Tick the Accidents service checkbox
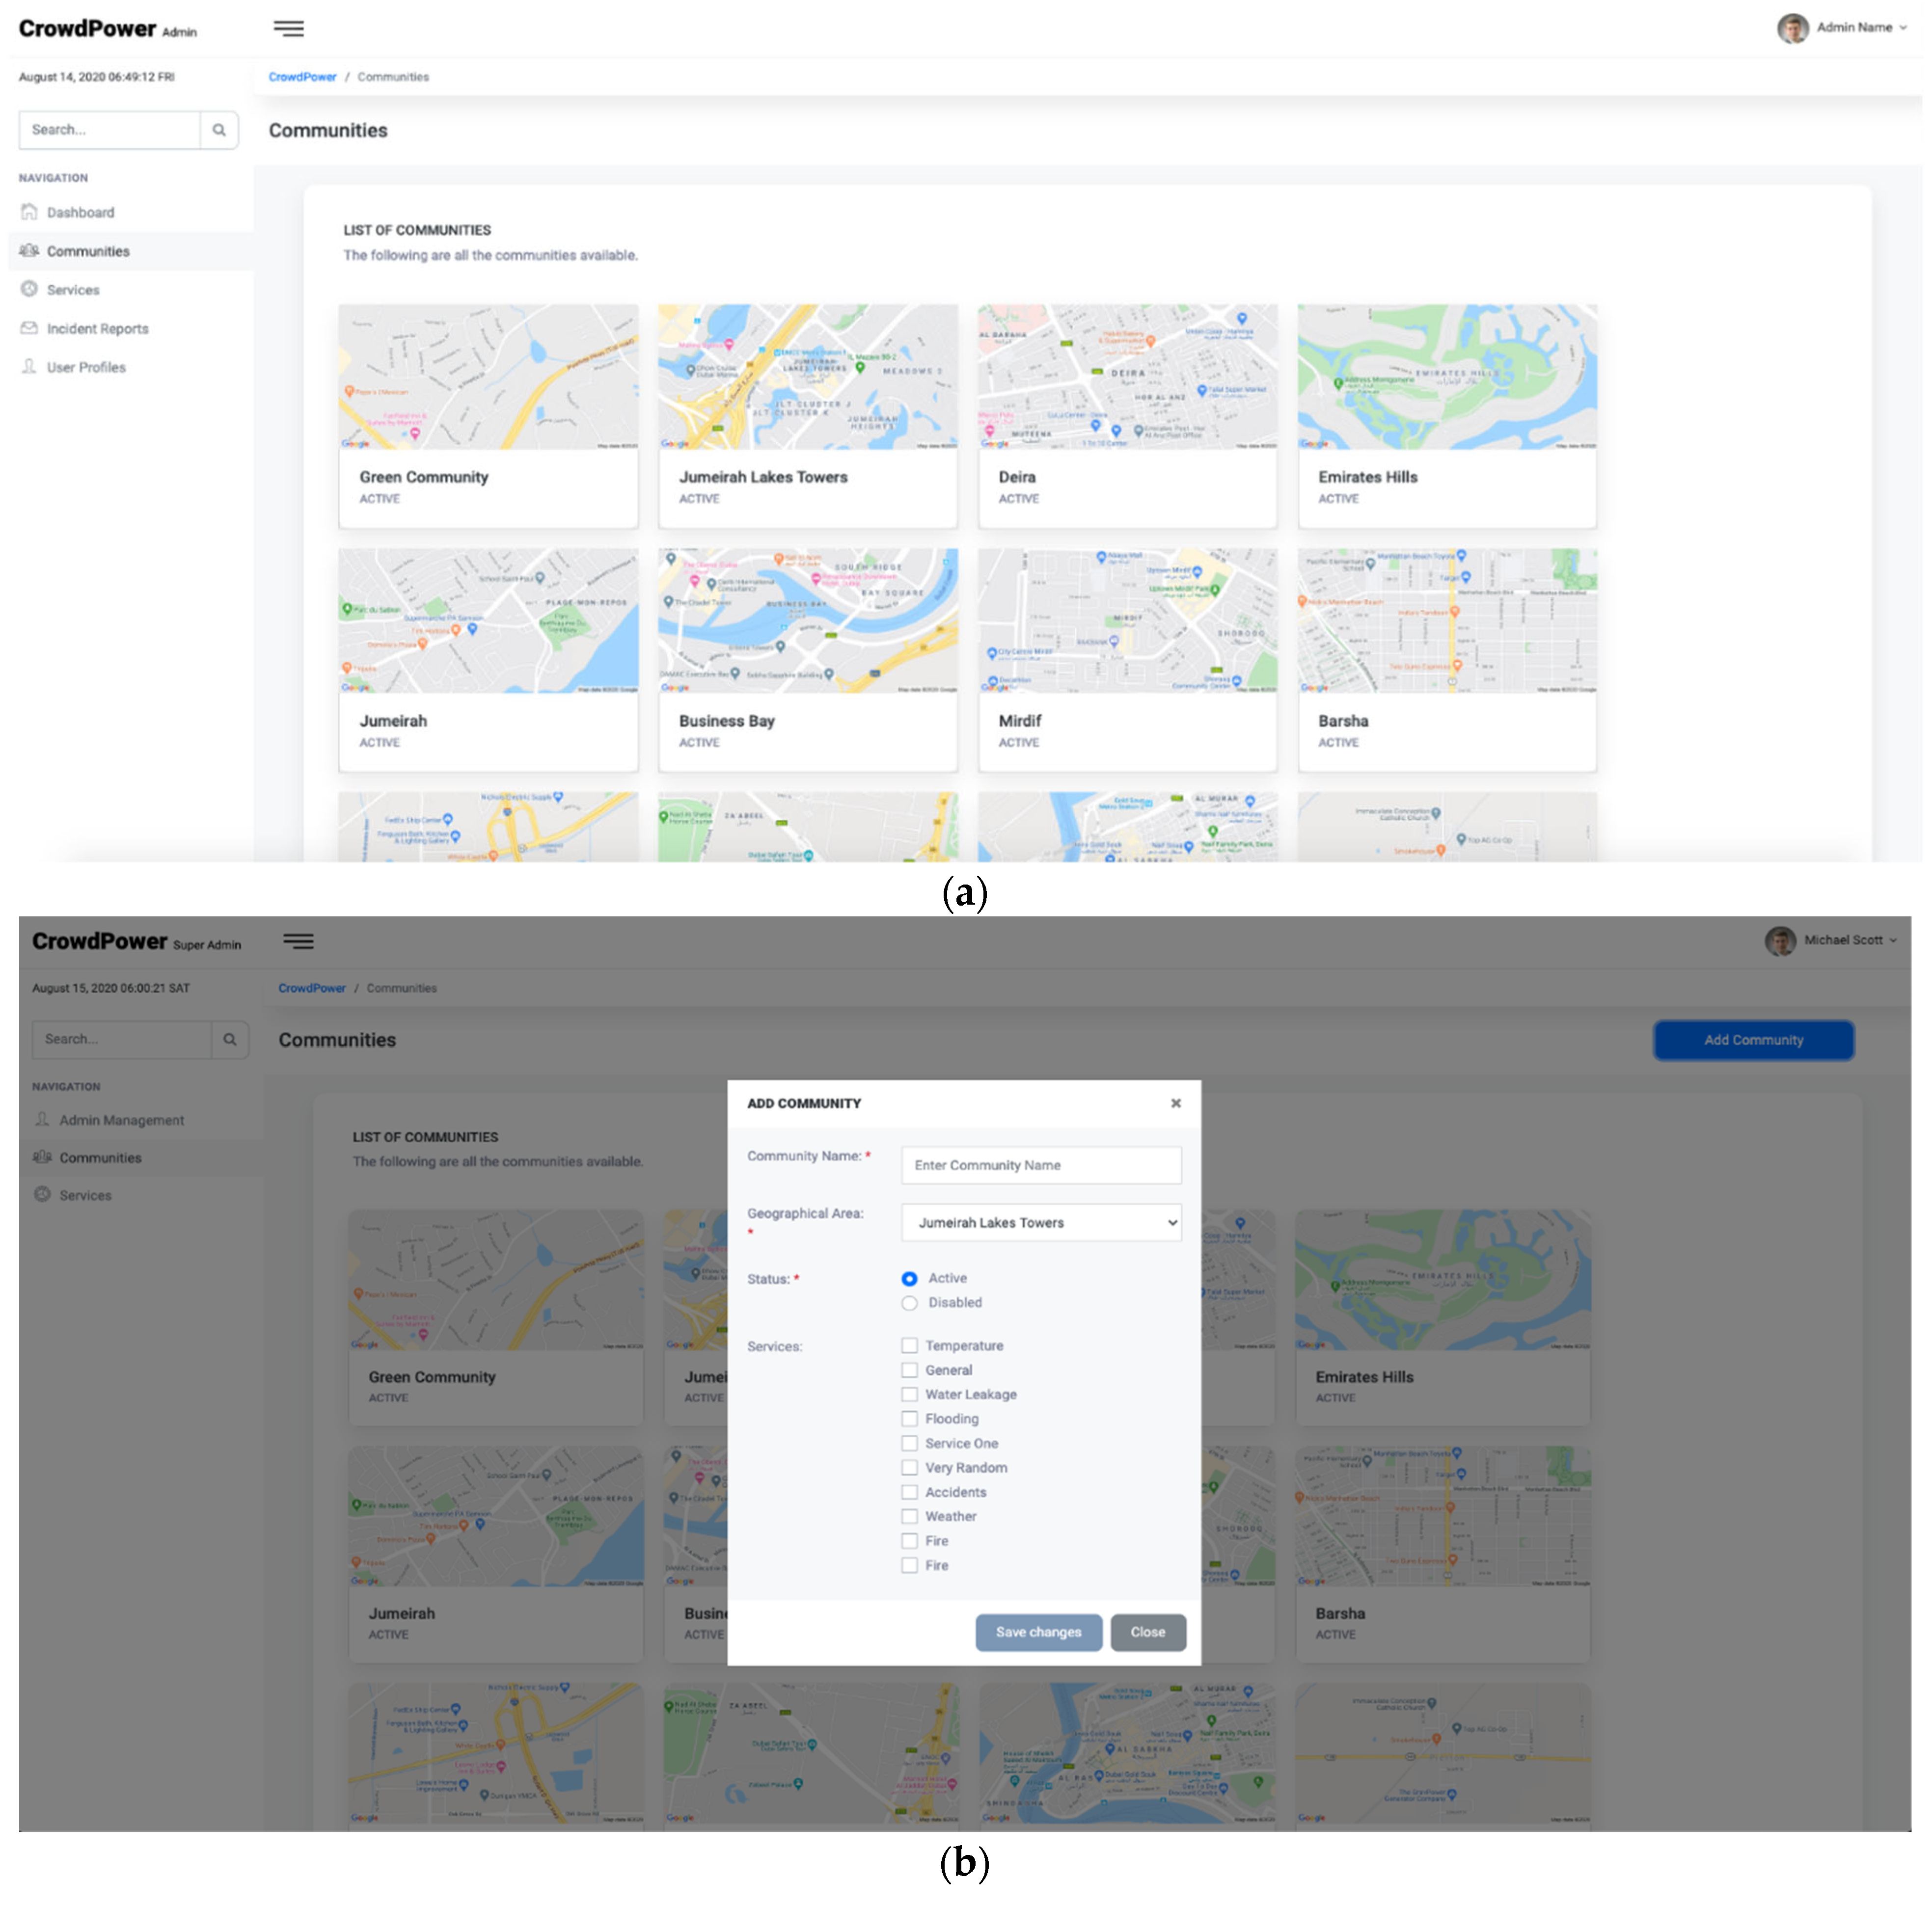 pyautogui.click(x=909, y=1492)
